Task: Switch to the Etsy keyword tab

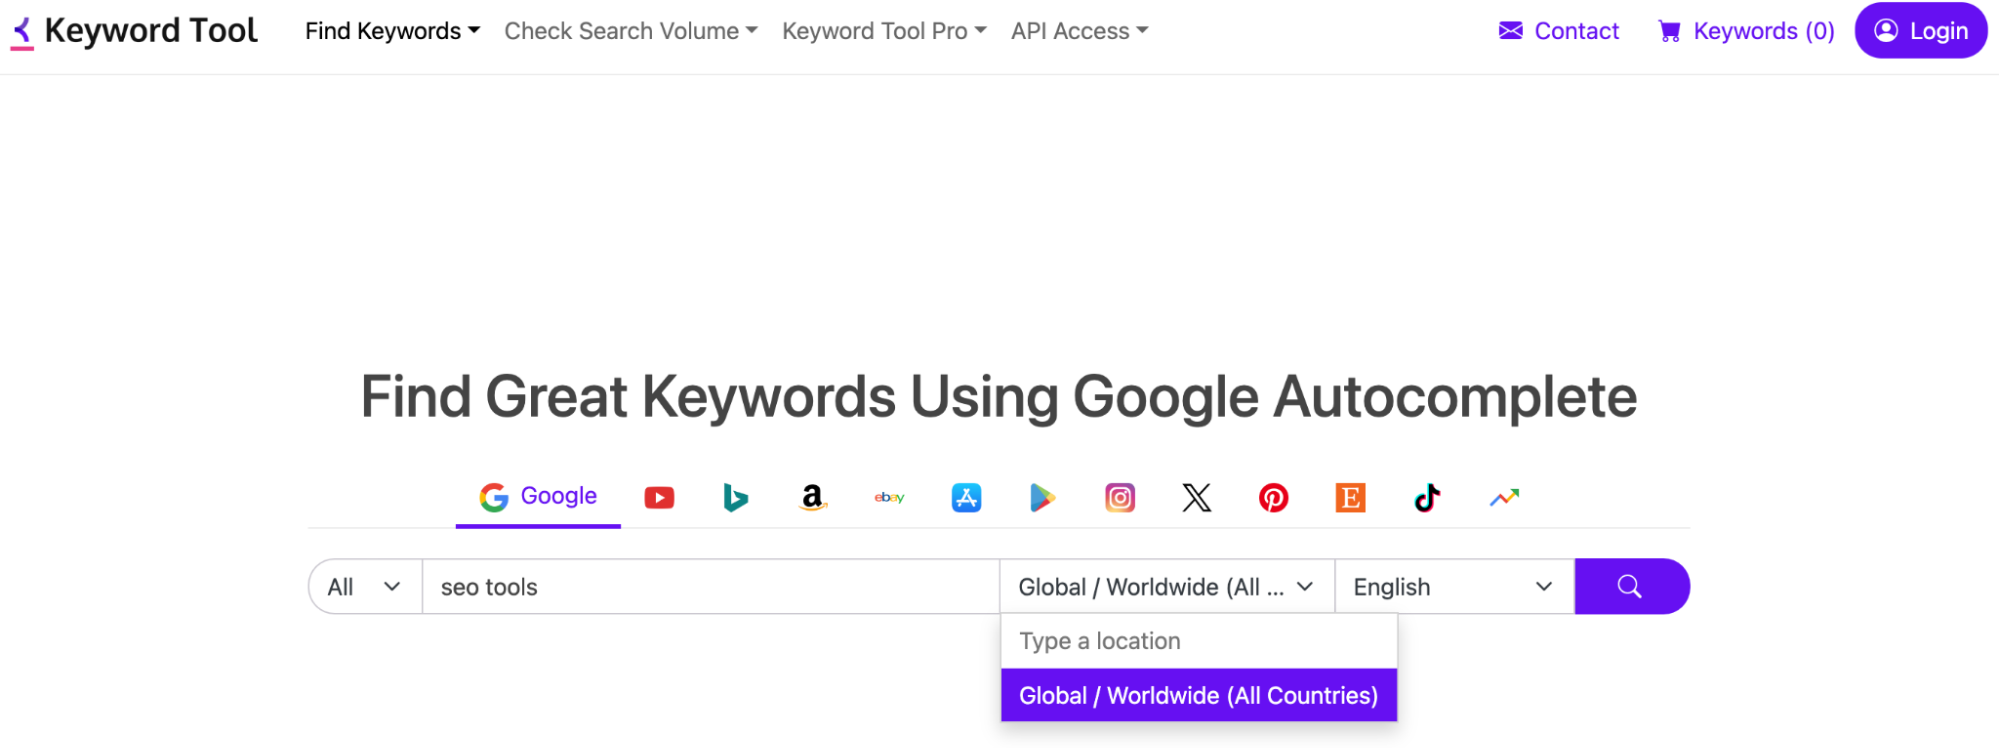Action: pos(1350,497)
